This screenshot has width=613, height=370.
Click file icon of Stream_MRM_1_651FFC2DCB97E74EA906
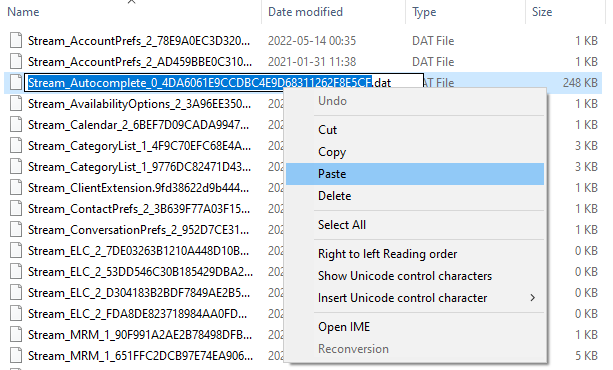(16, 356)
